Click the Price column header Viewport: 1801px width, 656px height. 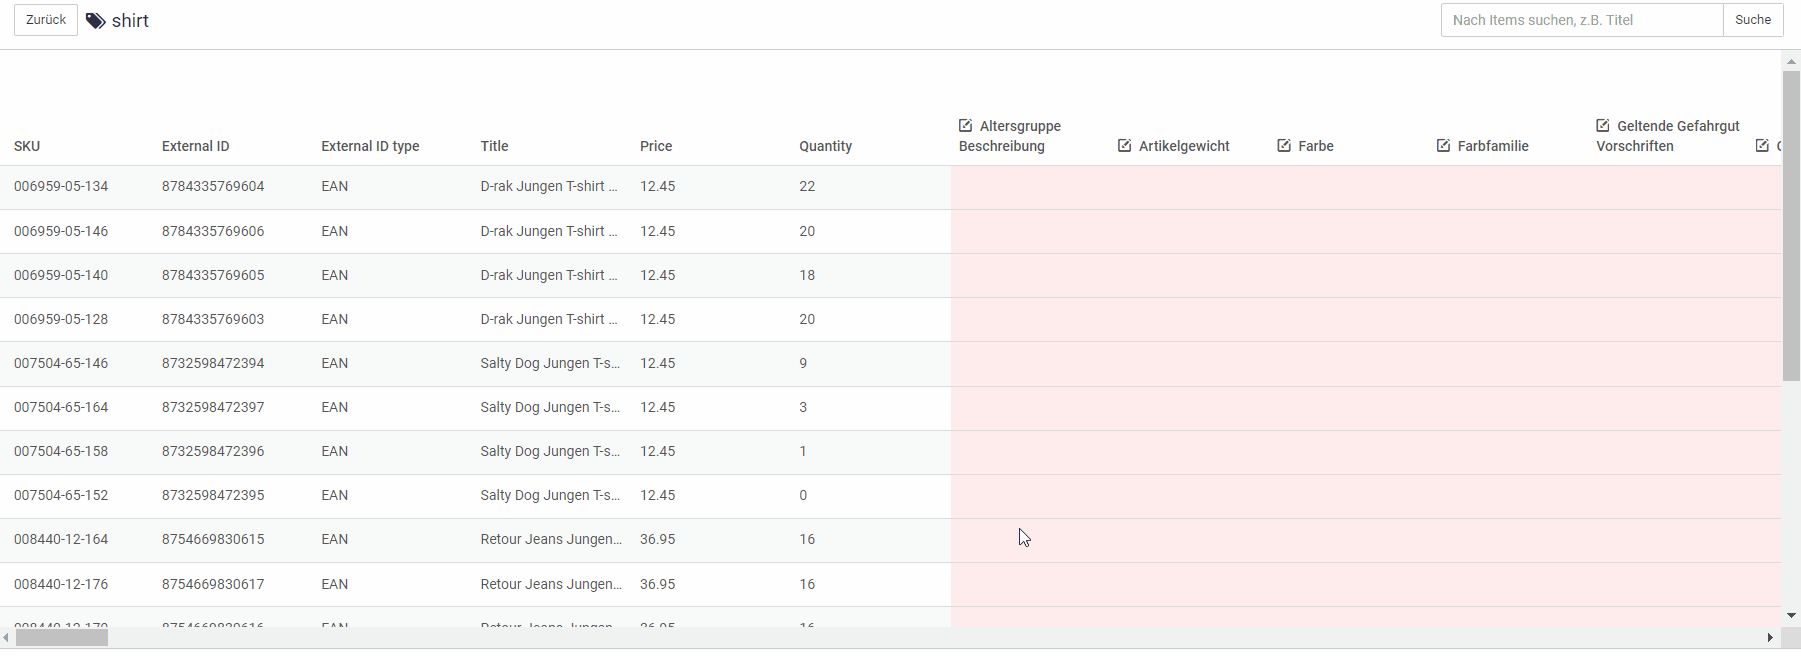(x=656, y=146)
